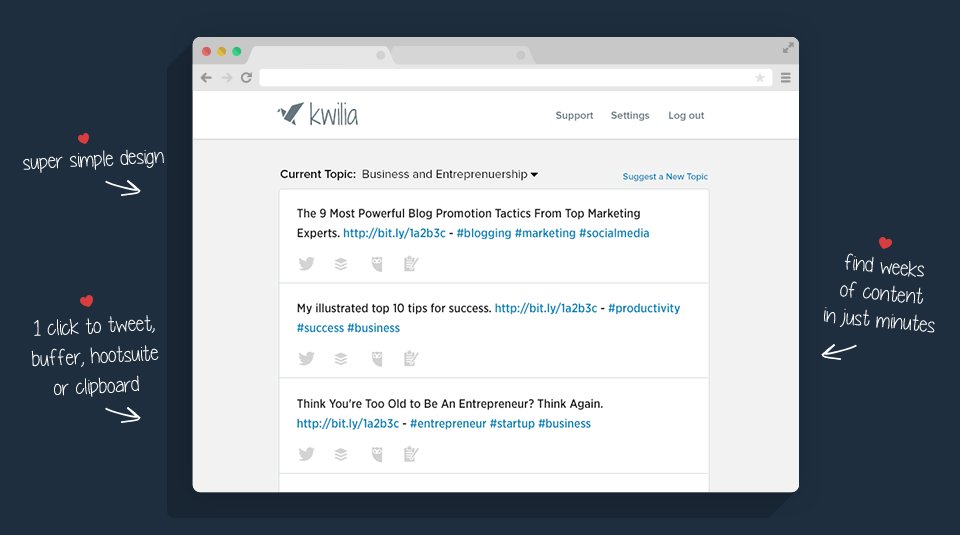Buffer the Too Old Entrepreneur post
960x535 pixels.
(341, 454)
